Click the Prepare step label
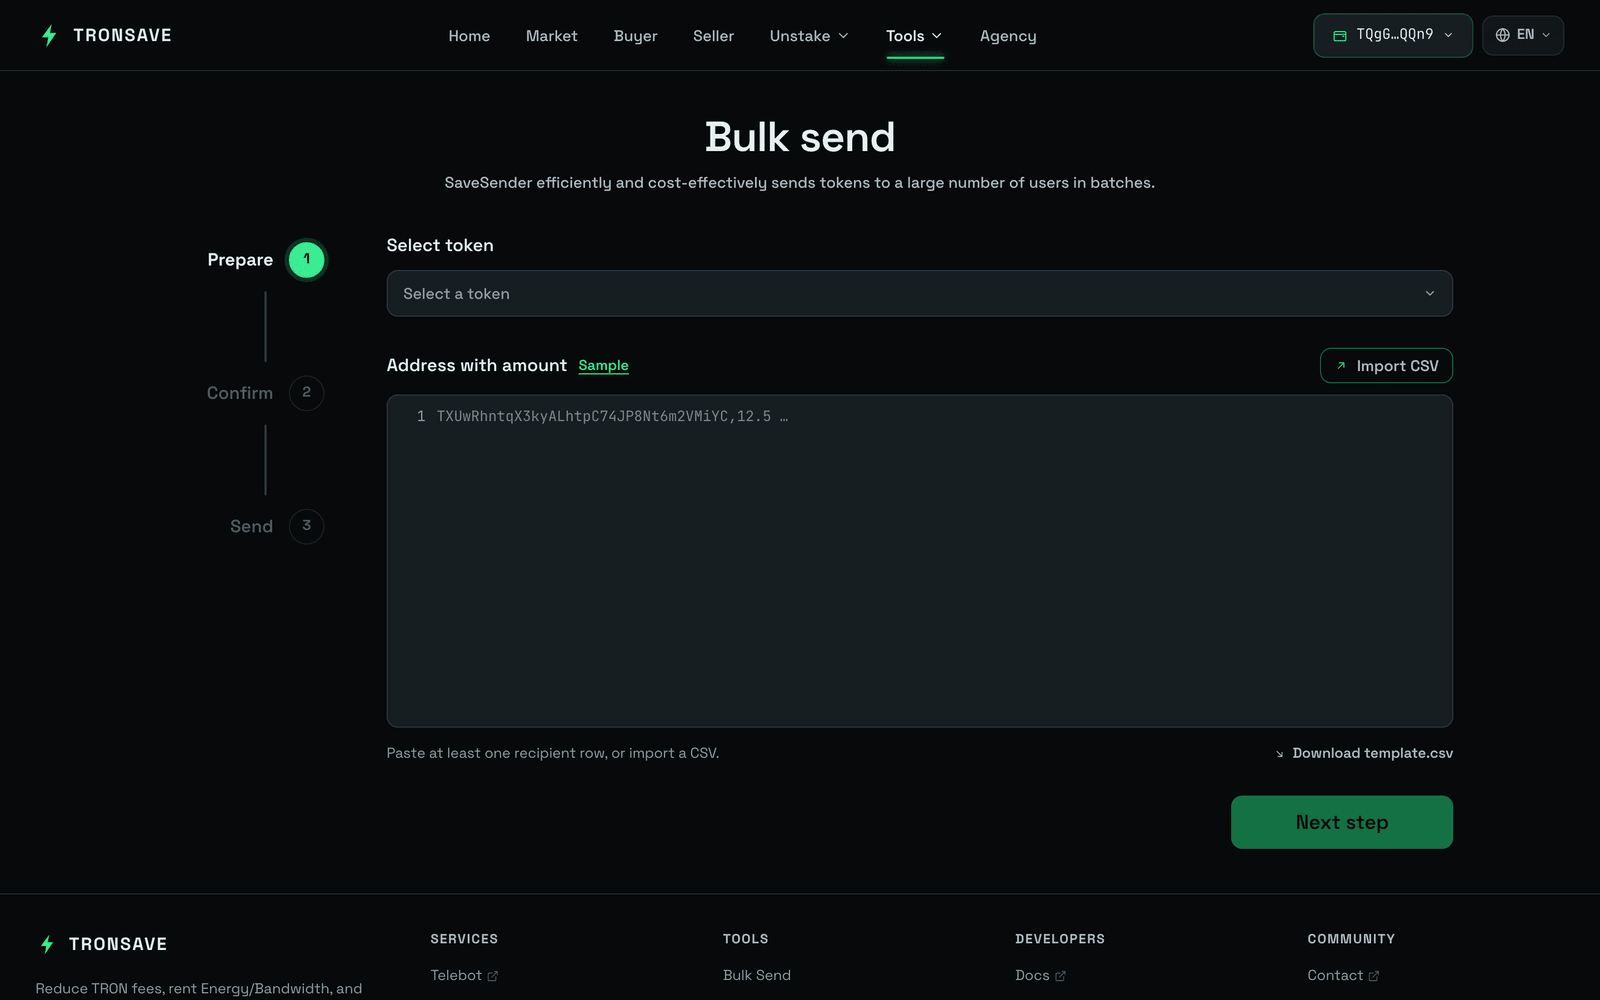Image resolution: width=1600 pixels, height=1000 pixels. coord(240,260)
